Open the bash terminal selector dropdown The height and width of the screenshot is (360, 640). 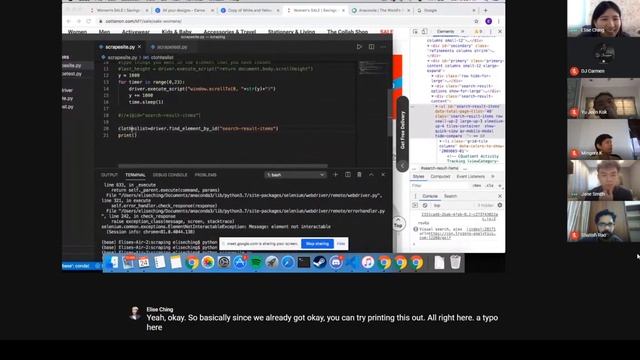[296, 175]
